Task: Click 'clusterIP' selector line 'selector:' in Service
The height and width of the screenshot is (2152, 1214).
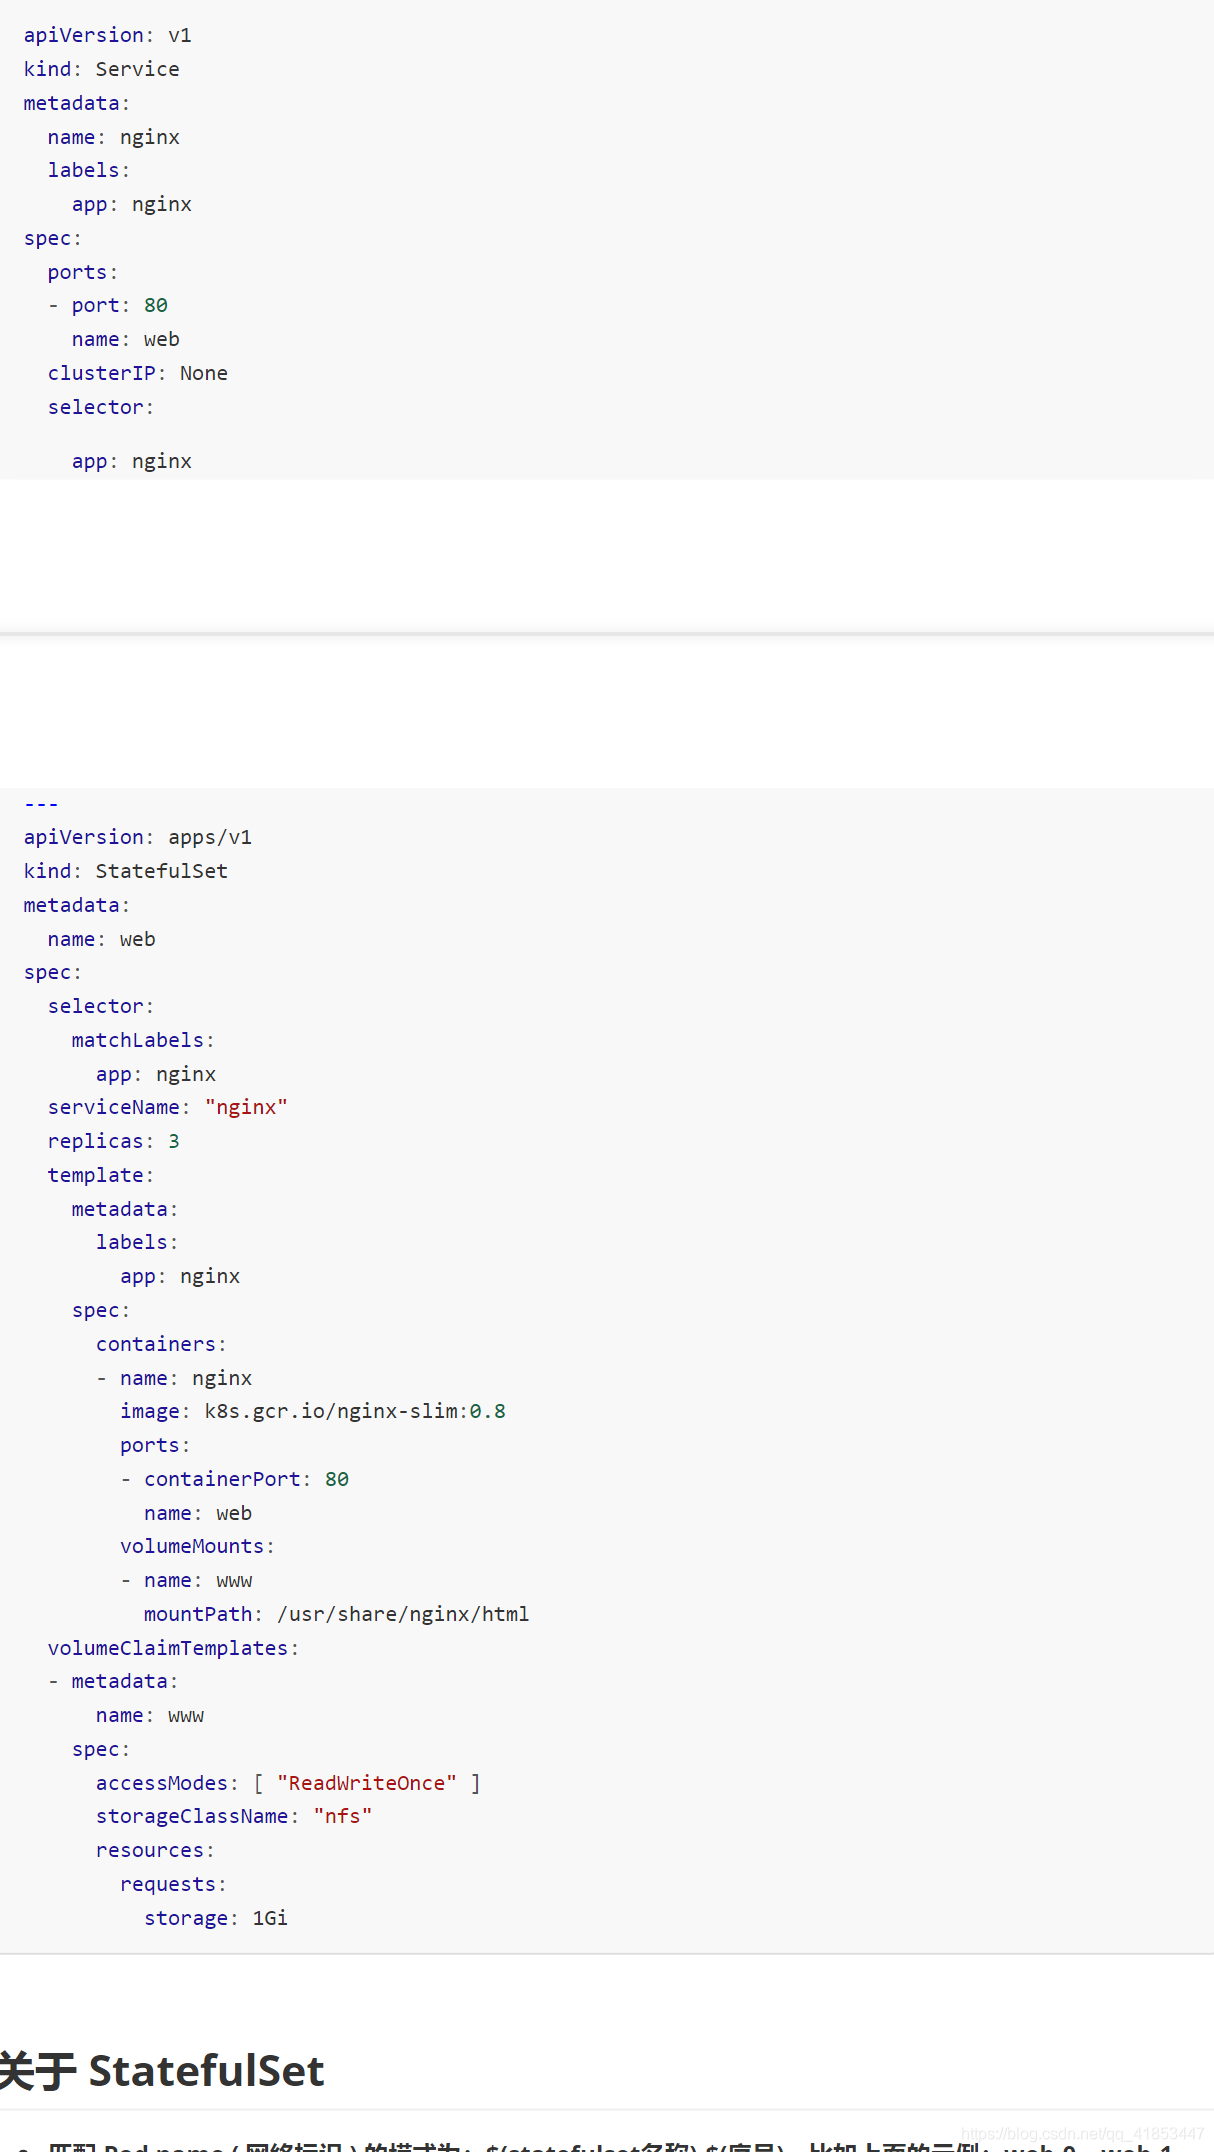Action: pyautogui.click(x=101, y=407)
